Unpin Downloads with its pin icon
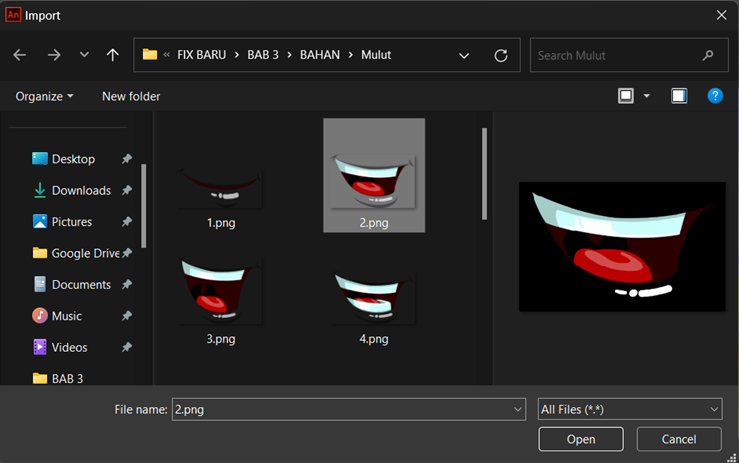This screenshot has width=739, height=463. [x=126, y=190]
